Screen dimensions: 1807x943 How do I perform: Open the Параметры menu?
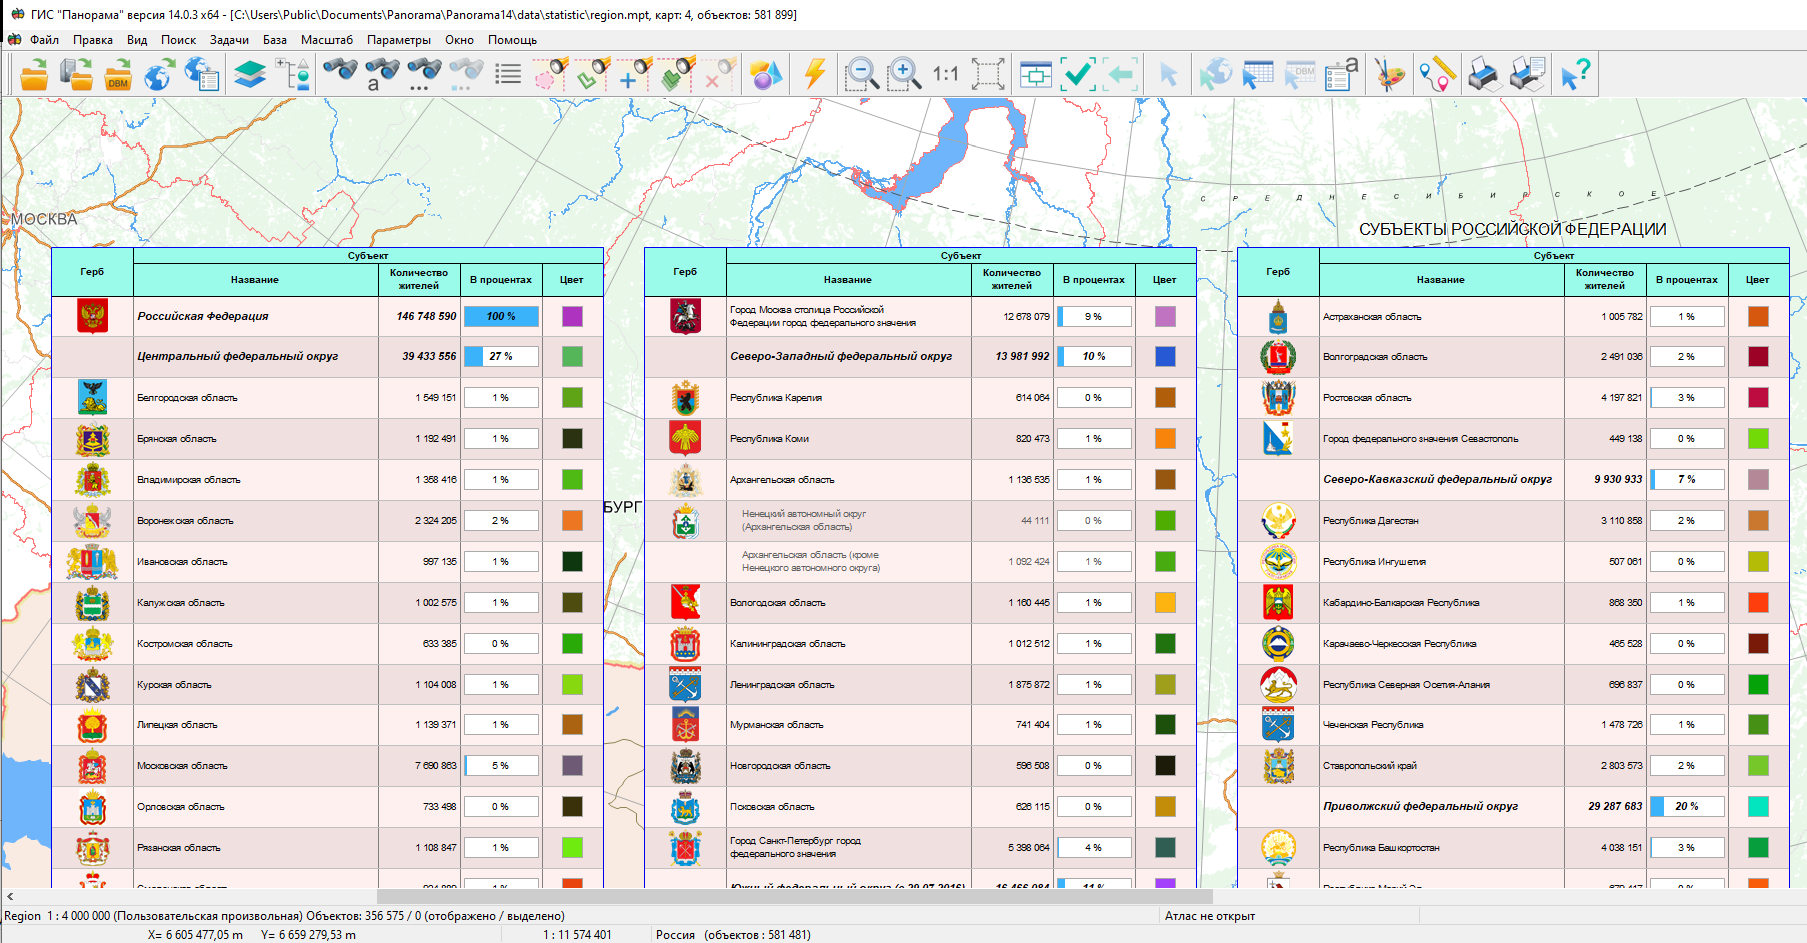coord(398,40)
